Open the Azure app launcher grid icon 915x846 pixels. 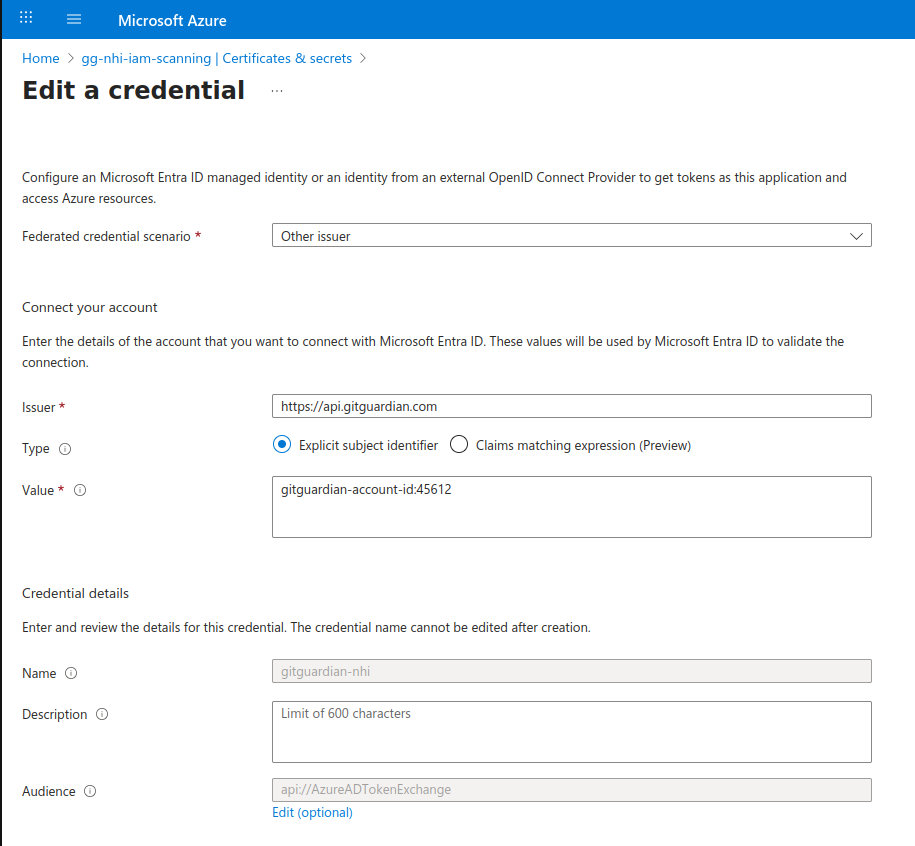(25, 17)
